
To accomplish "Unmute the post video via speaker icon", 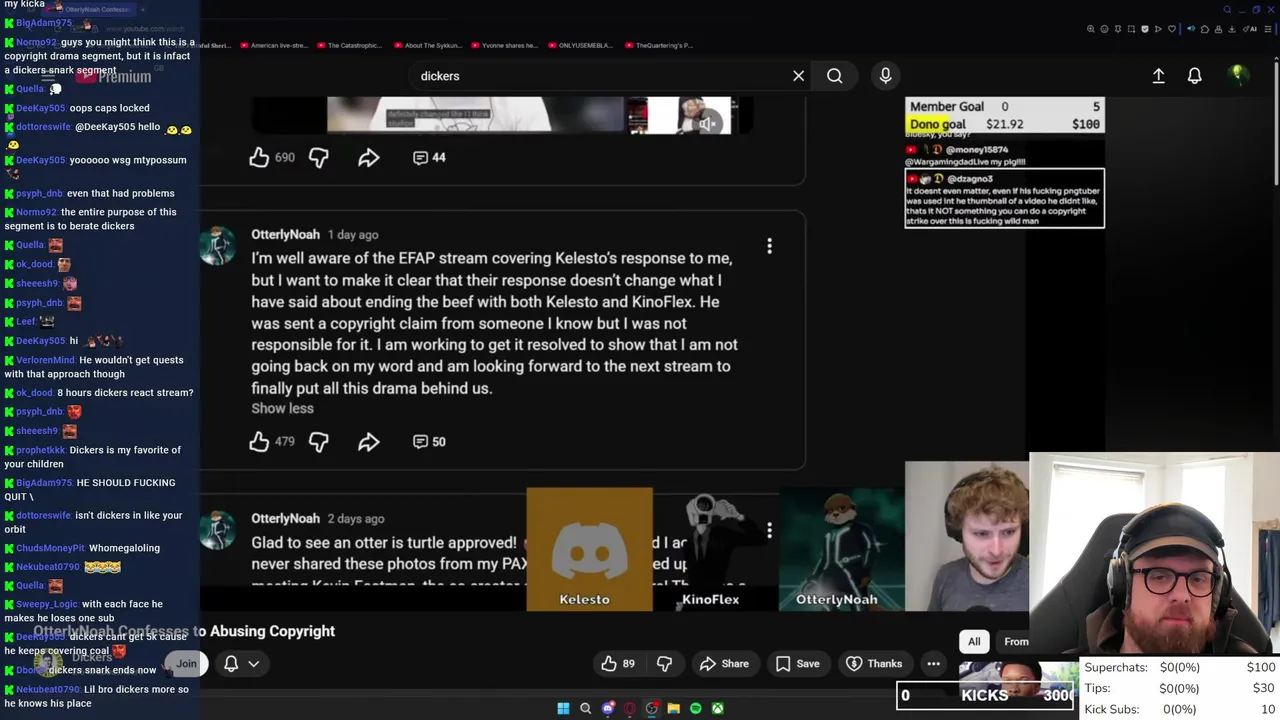I will pos(708,122).
